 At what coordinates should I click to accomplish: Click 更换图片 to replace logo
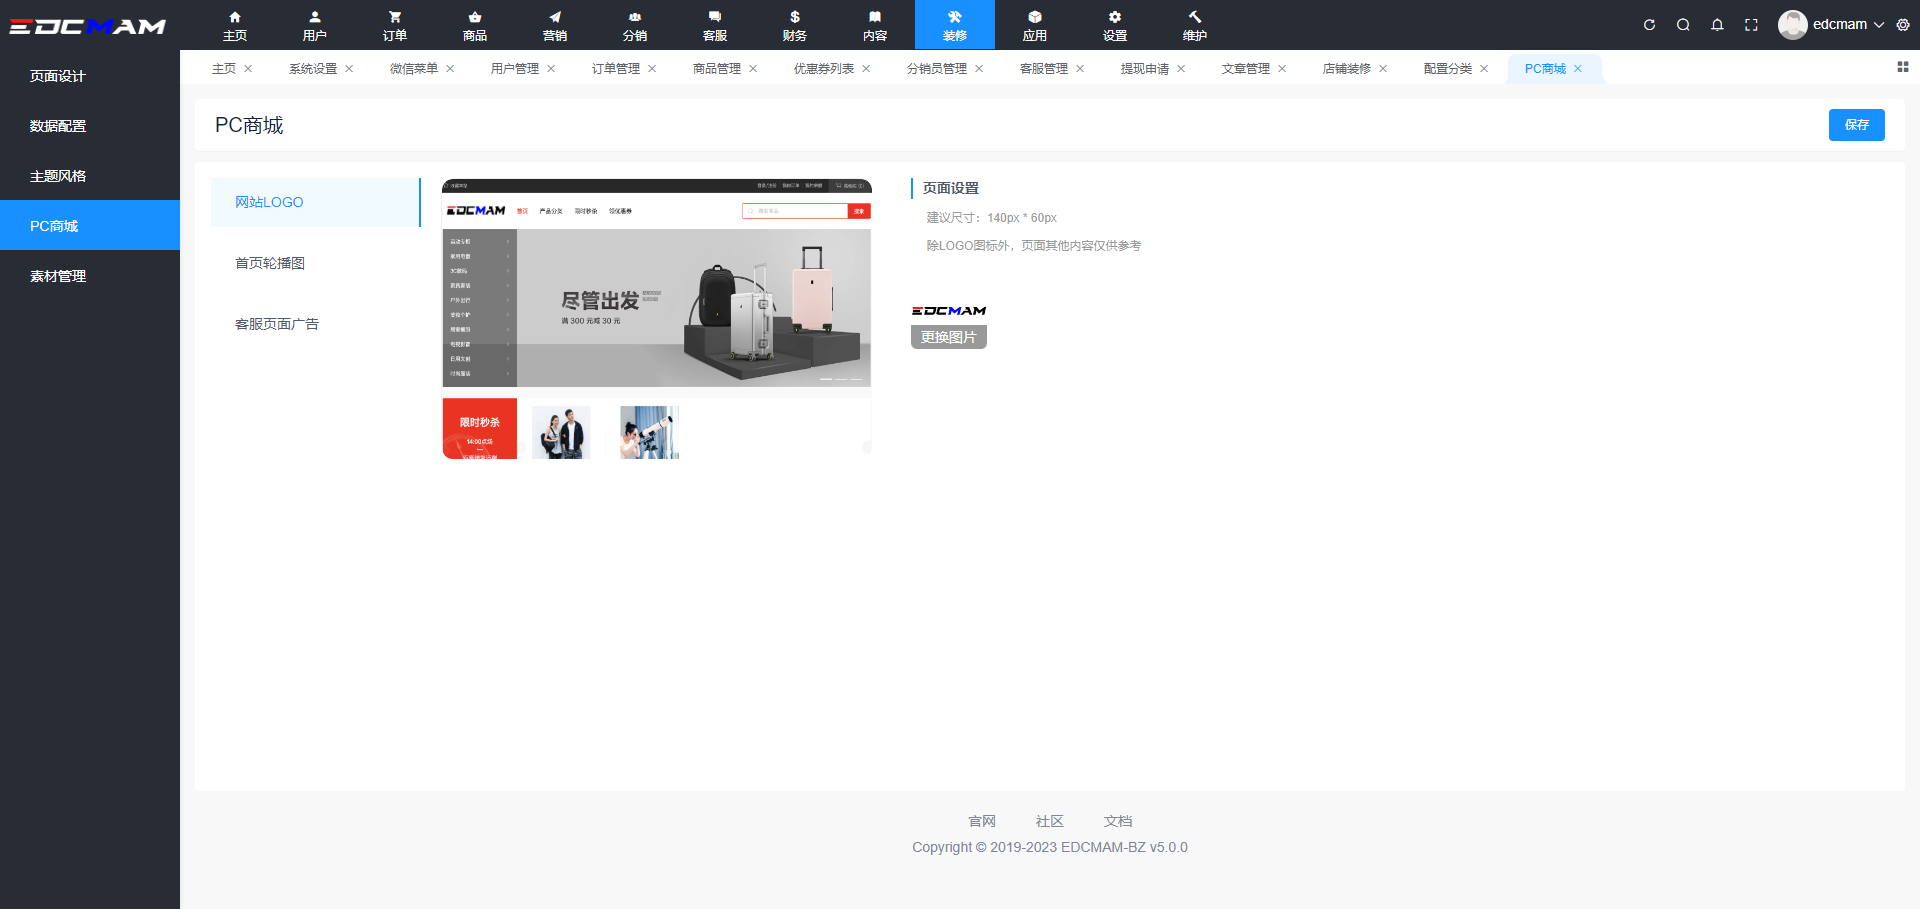pos(948,337)
